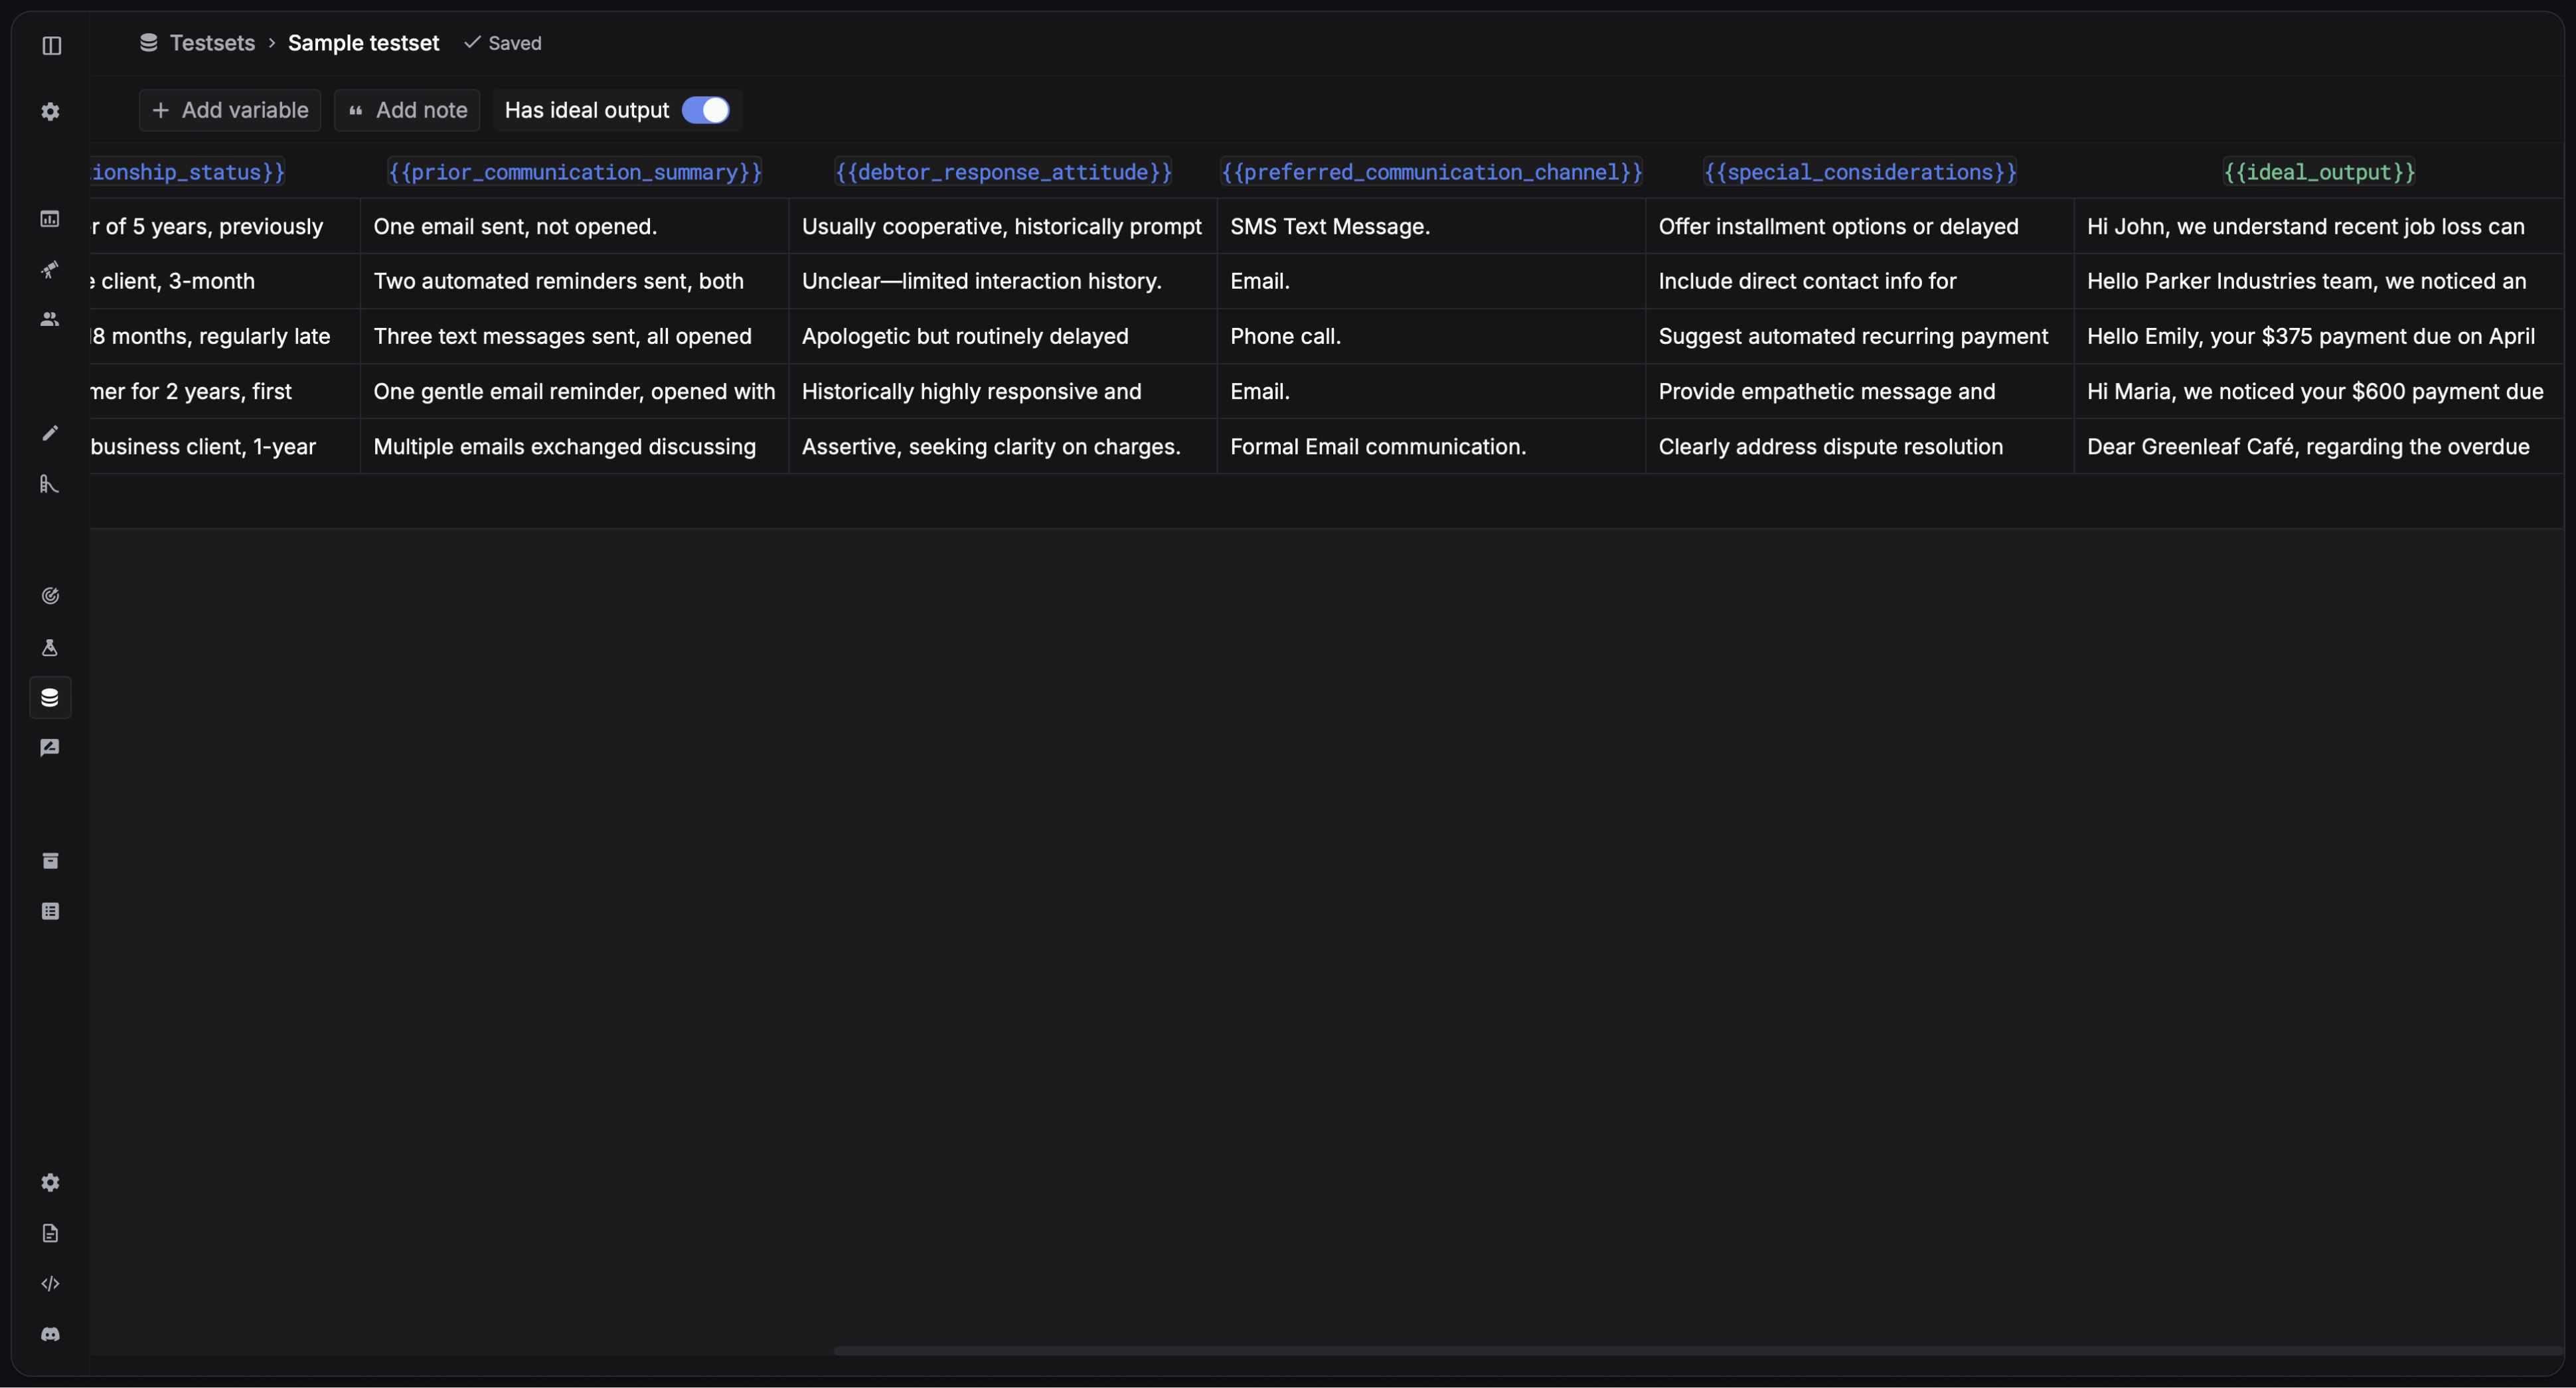This screenshot has height=1388, width=2576.
Task: Open the code brackets API icon
Action: [50, 1284]
